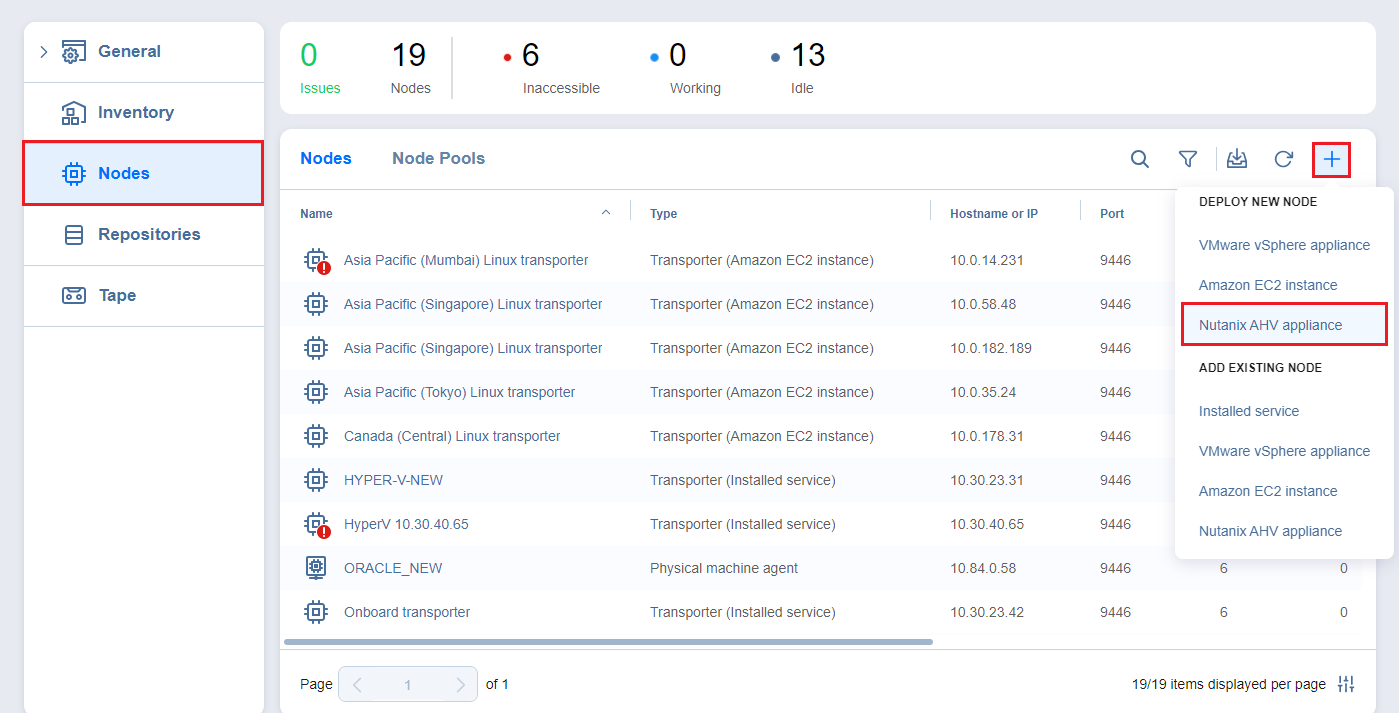Open the filter funnel icon
The image size is (1399, 713).
tap(1188, 159)
